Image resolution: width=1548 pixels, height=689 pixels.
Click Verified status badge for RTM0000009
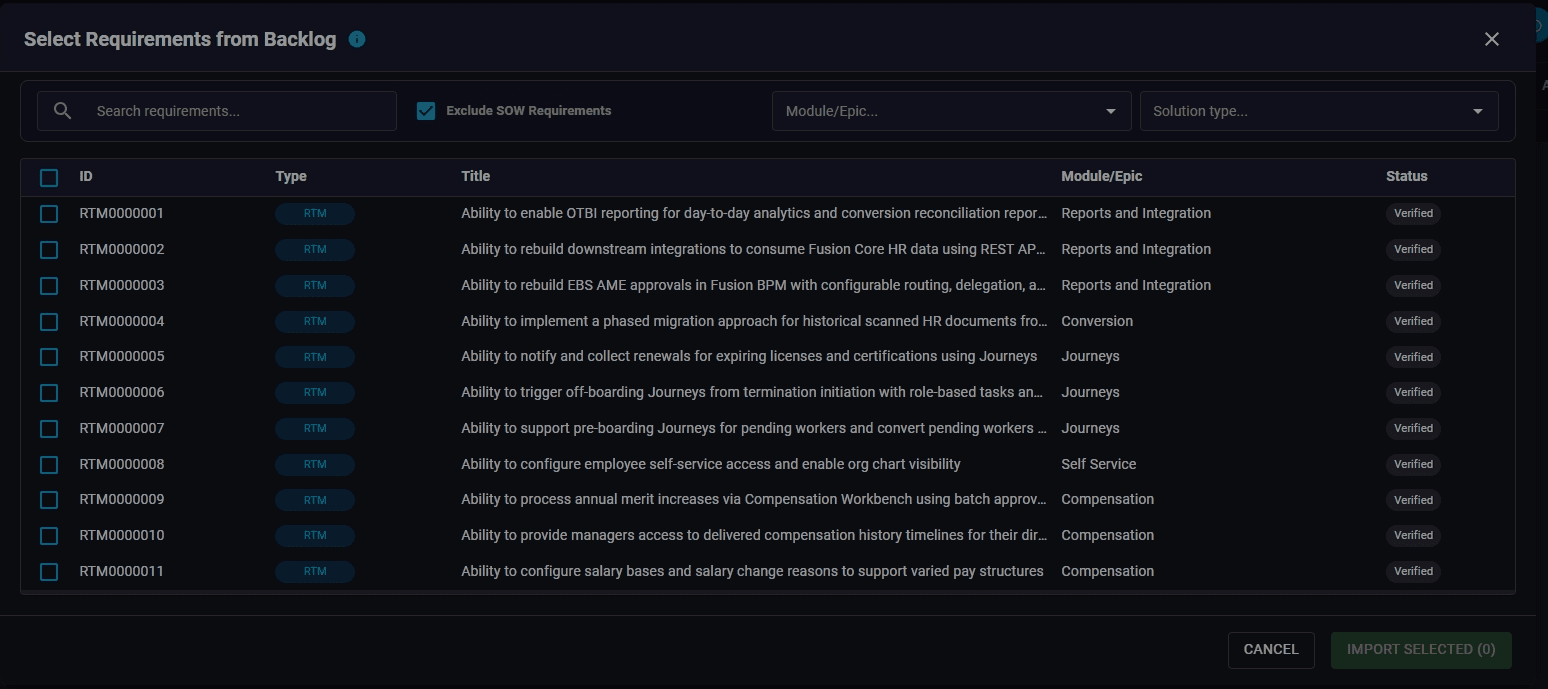point(1413,500)
